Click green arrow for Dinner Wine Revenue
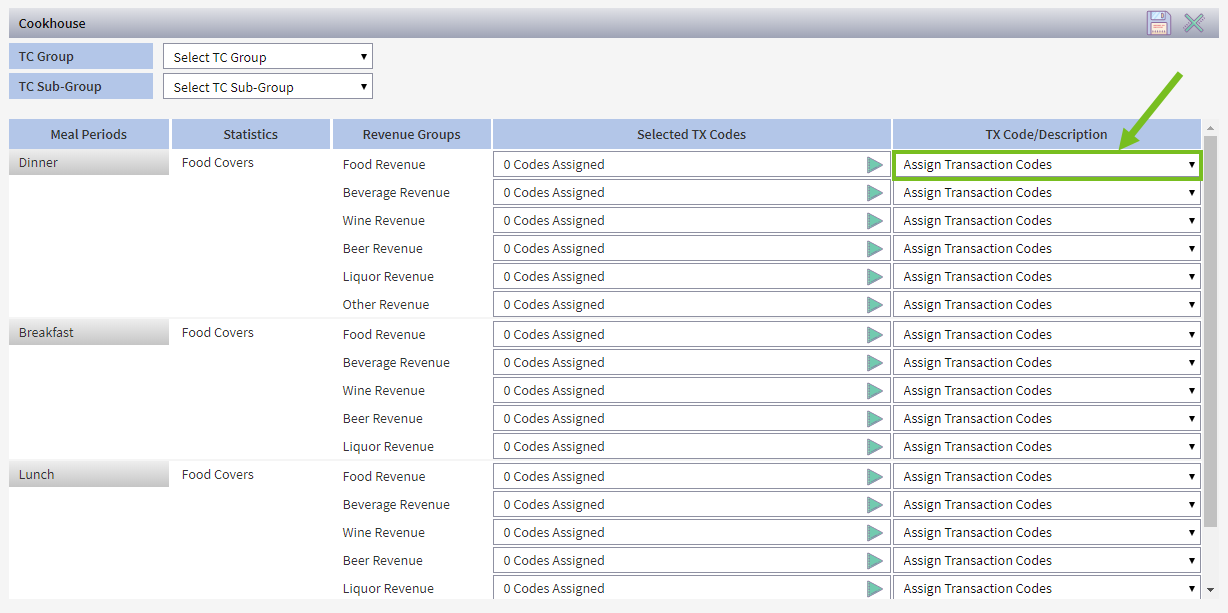The height and width of the screenshot is (613, 1228). pyautogui.click(x=875, y=221)
